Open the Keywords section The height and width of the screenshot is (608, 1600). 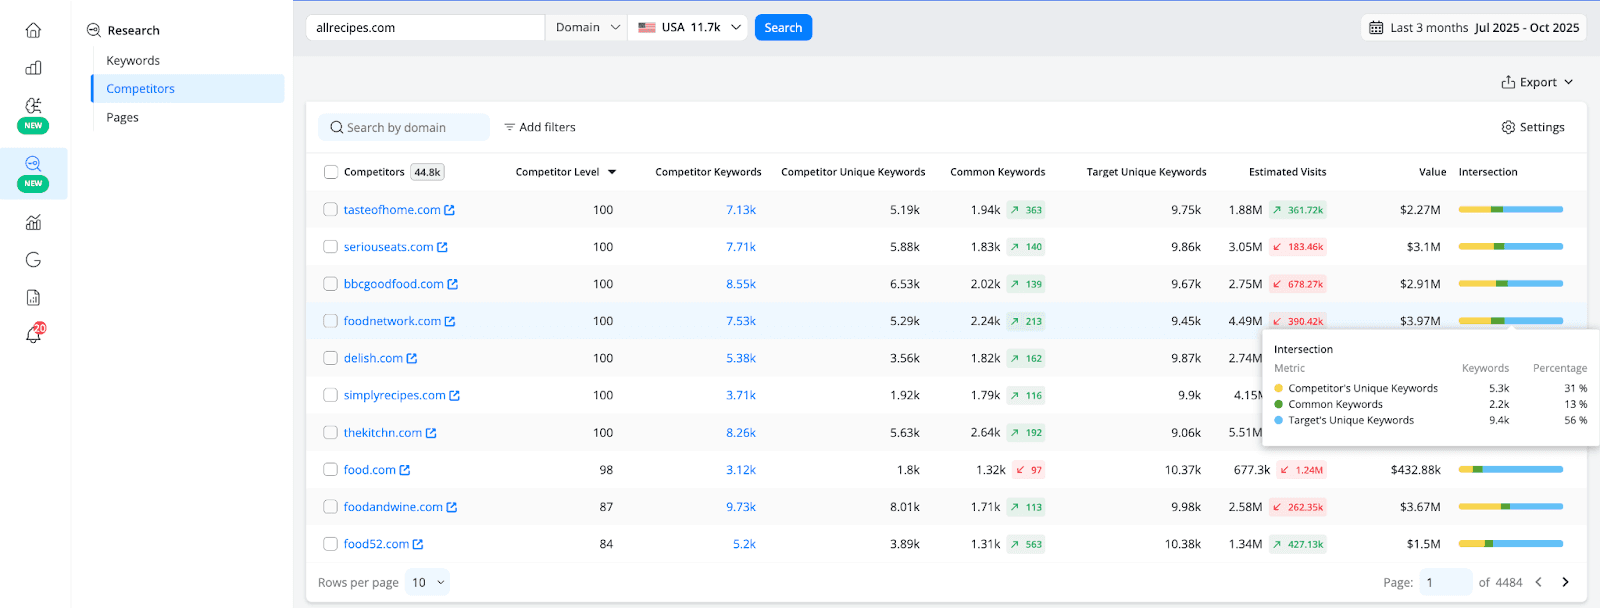133,61
